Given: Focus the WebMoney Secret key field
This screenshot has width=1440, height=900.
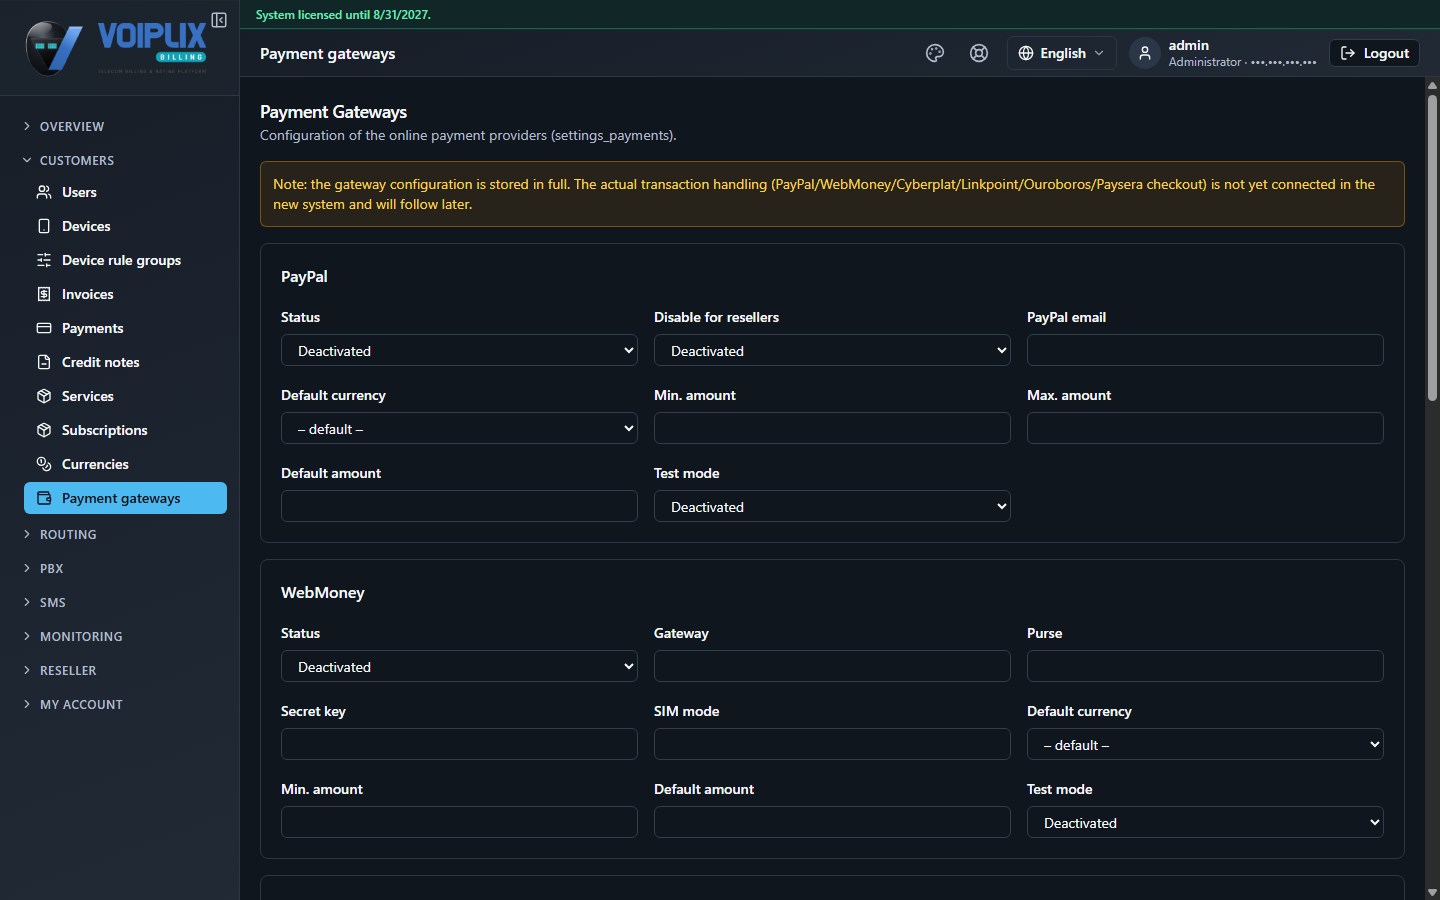Looking at the screenshot, I should [x=459, y=744].
